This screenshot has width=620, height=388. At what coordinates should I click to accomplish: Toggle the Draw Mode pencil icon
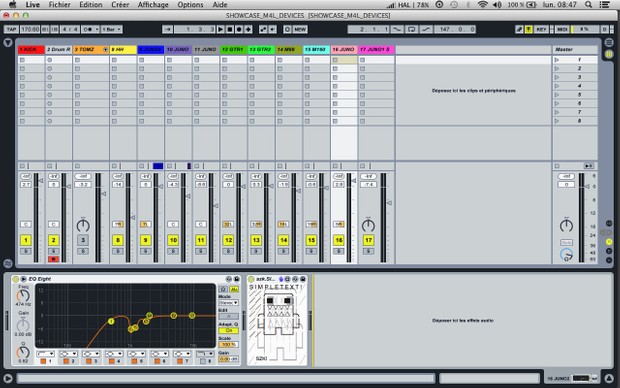pyautogui.click(x=520, y=29)
